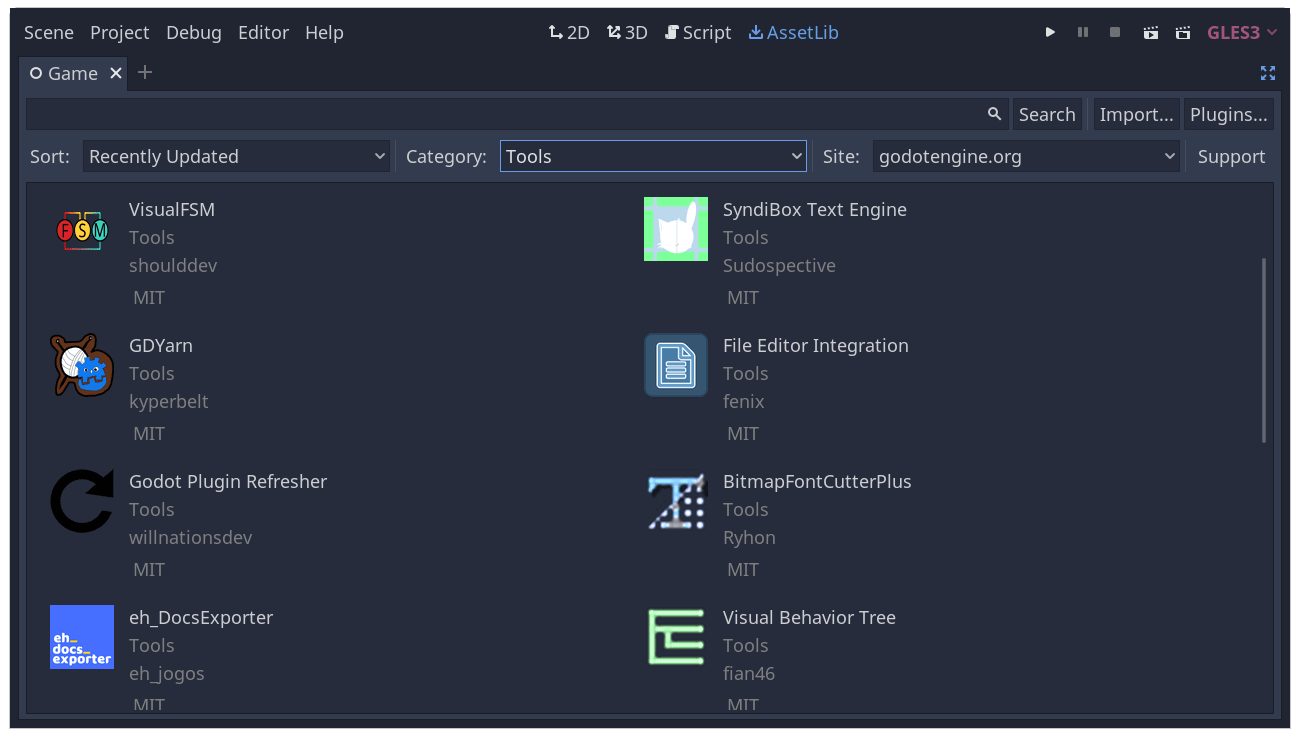Click the Play scene icon
The height and width of the screenshot is (738, 1300).
point(1050,32)
